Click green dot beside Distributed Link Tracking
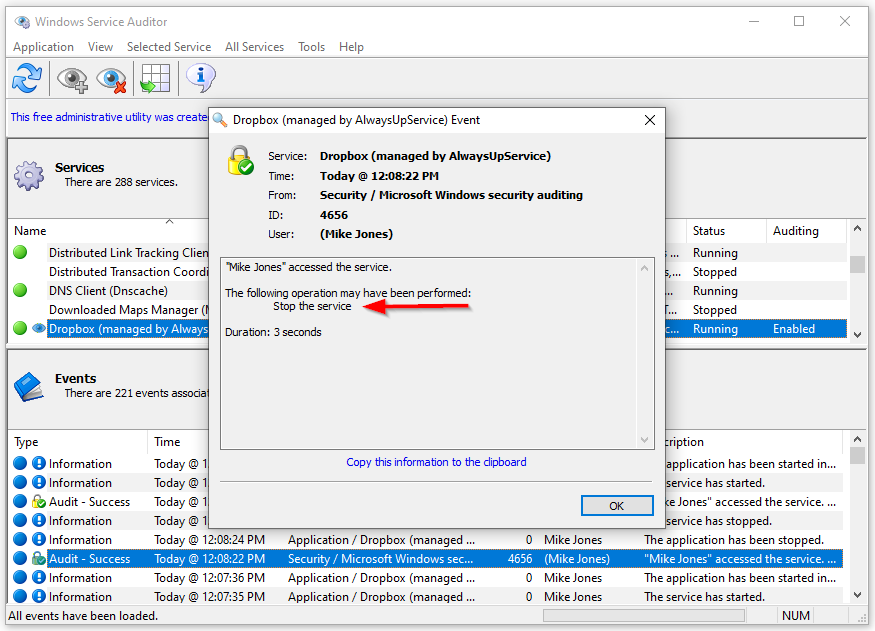Image resolution: width=875 pixels, height=631 pixels. [20, 252]
